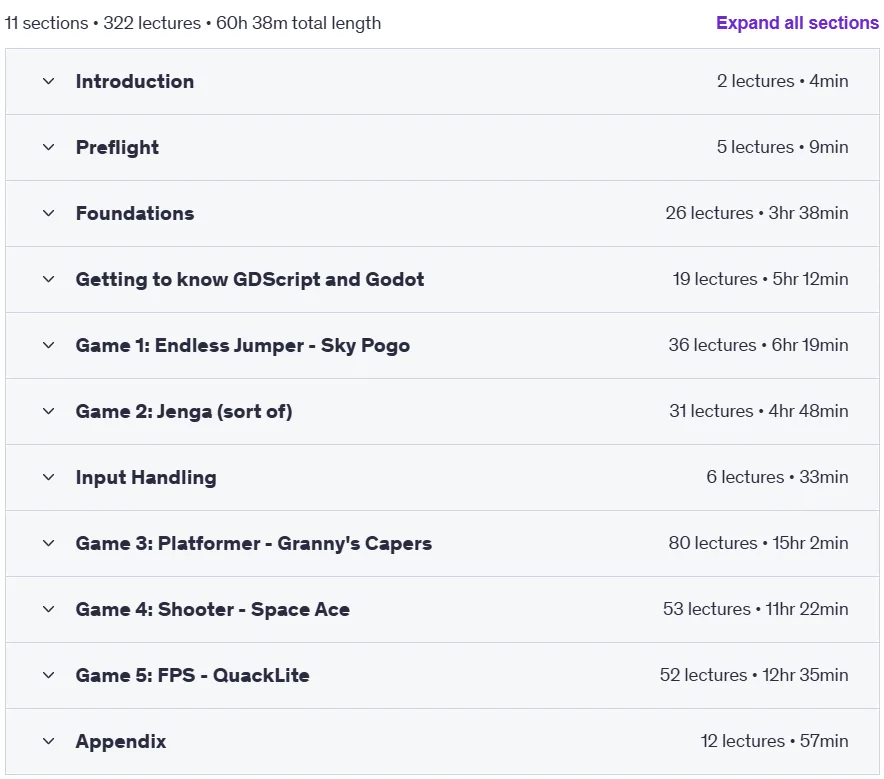The image size is (884, 779).
Task: Expand Game 4: Shooter chevron arrow
Action: 48,609
